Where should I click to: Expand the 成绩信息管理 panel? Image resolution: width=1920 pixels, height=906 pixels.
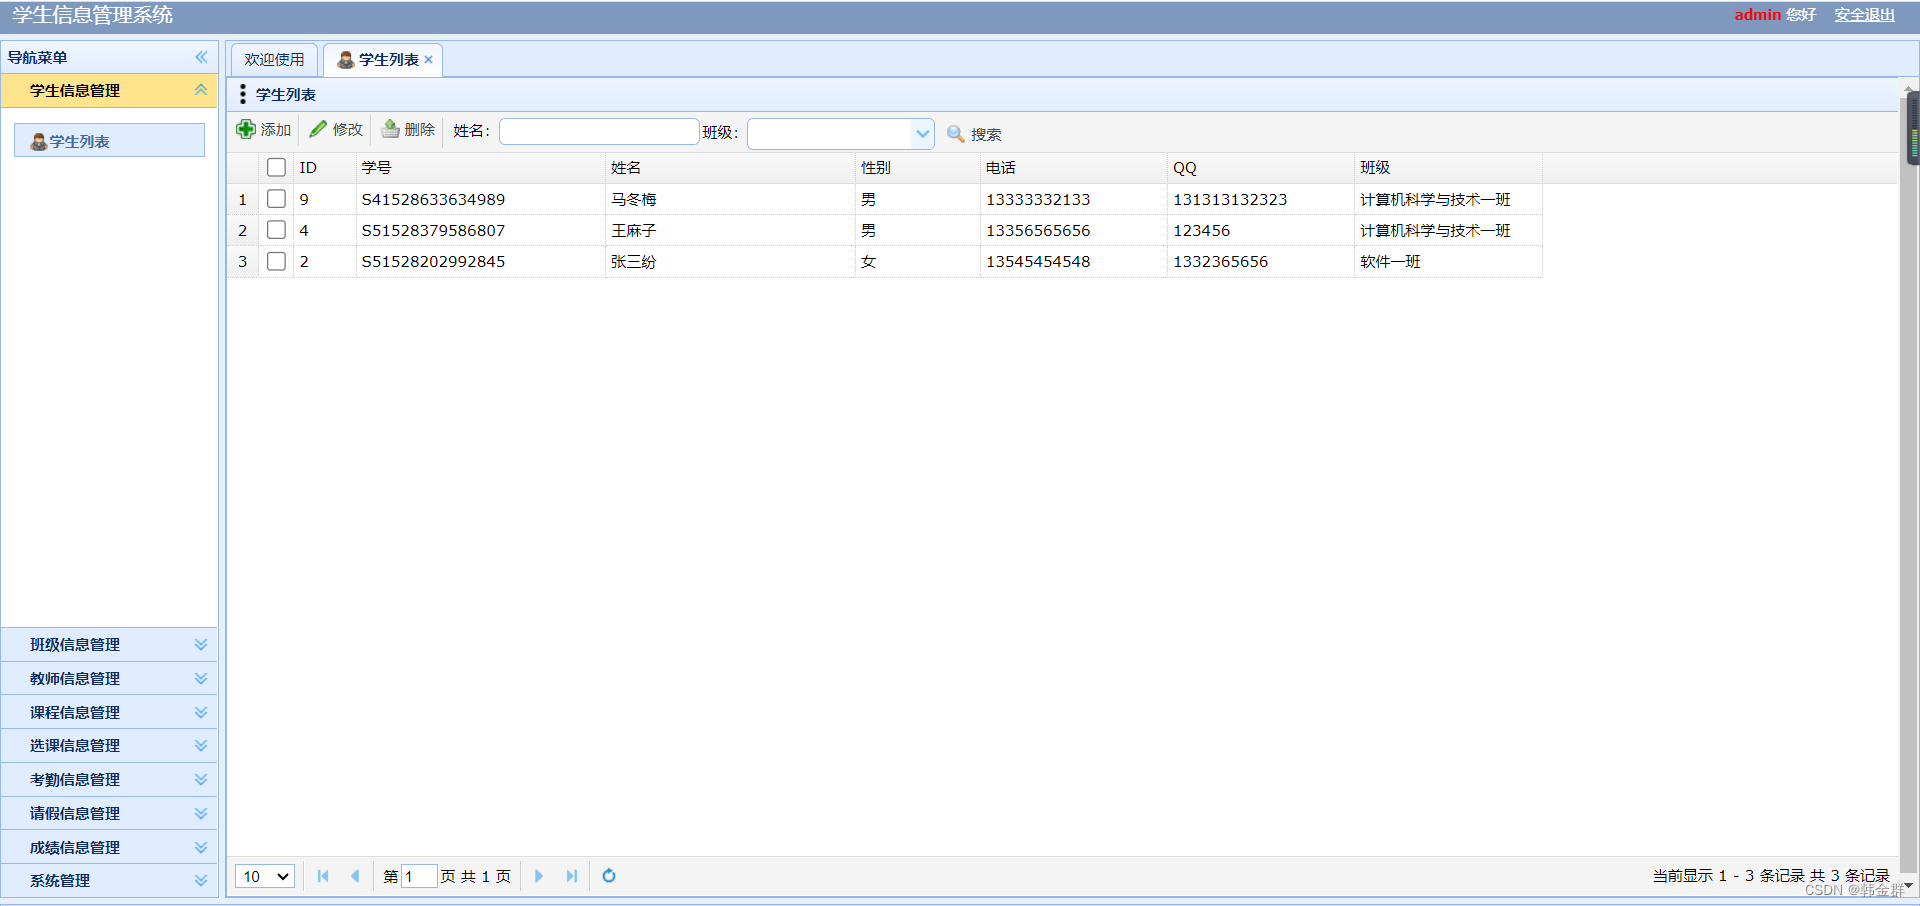[x=201, y=847]
